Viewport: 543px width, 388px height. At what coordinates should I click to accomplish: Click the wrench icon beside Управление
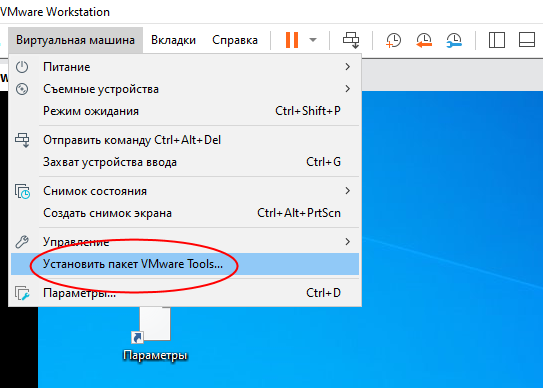pyautogui.click(x=22, y=242)
